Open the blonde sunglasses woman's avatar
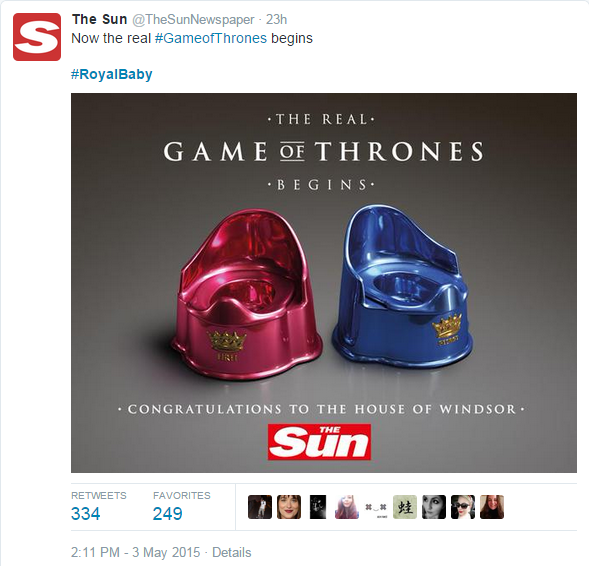Image resolution: width=589 pixels, height=566 pixels. pos(463,507)
